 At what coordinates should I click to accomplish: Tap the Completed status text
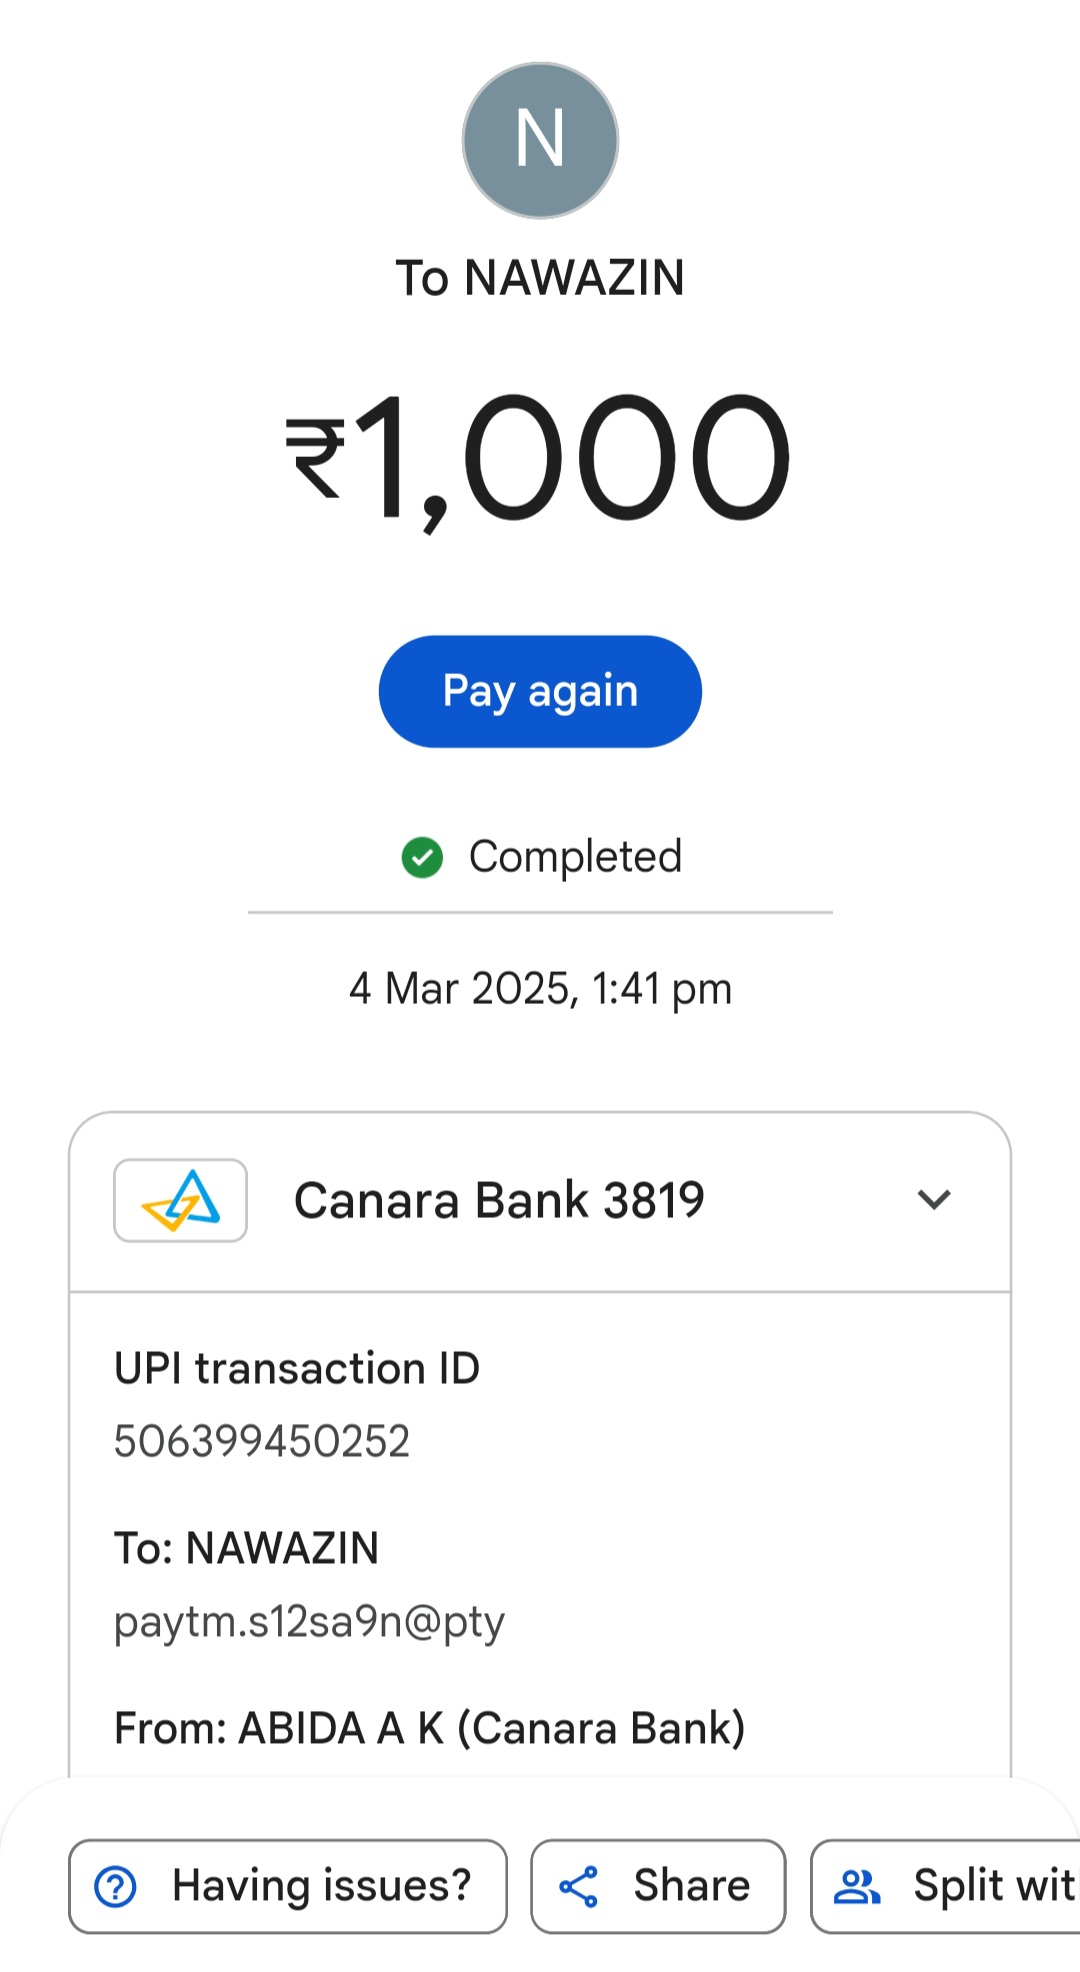pos(575,857)
